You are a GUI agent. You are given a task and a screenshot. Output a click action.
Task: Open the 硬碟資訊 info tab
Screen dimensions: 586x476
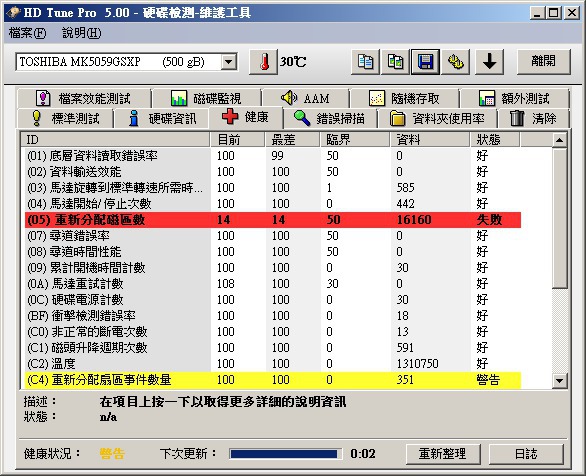click(161, 118)
